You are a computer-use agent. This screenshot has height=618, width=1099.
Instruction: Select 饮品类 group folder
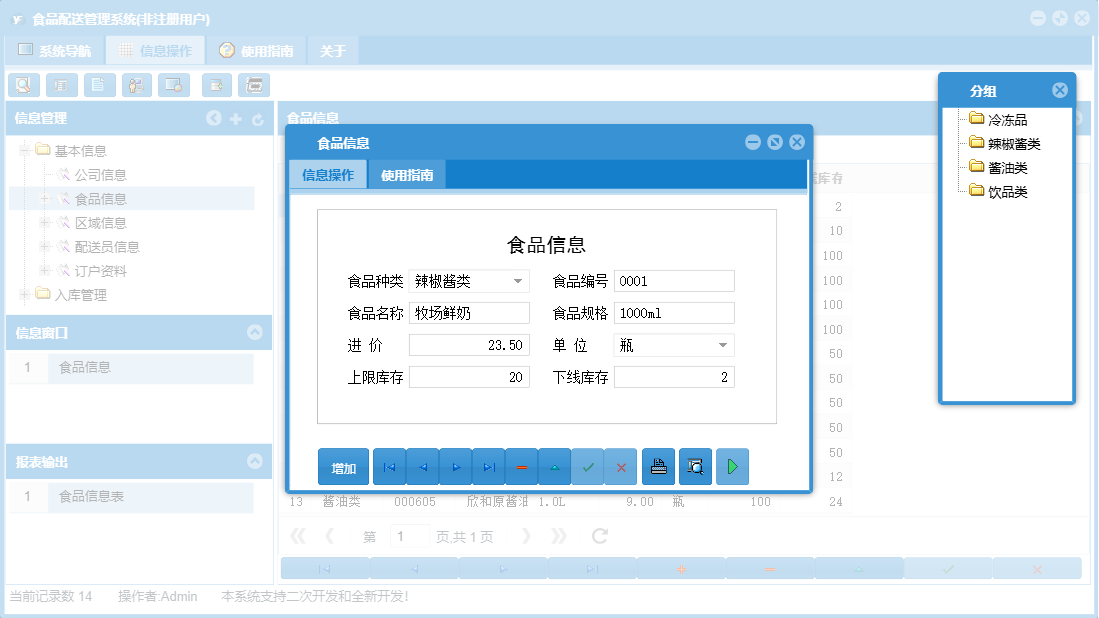coord(1007,191)
